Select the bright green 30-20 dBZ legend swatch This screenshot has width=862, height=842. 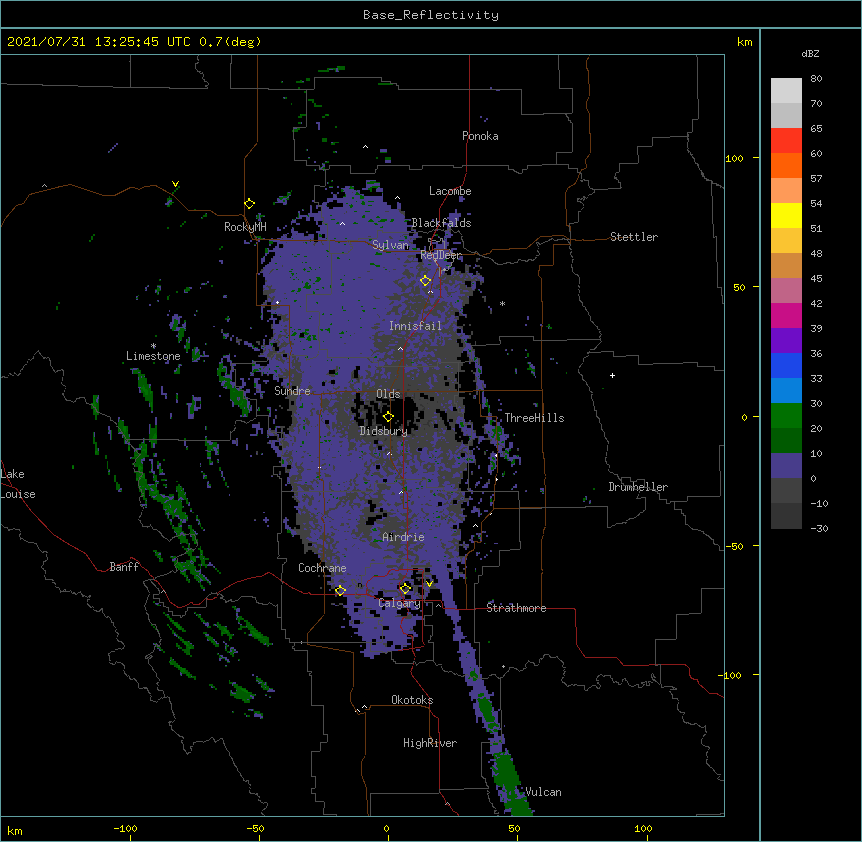(x=786, y=416)
